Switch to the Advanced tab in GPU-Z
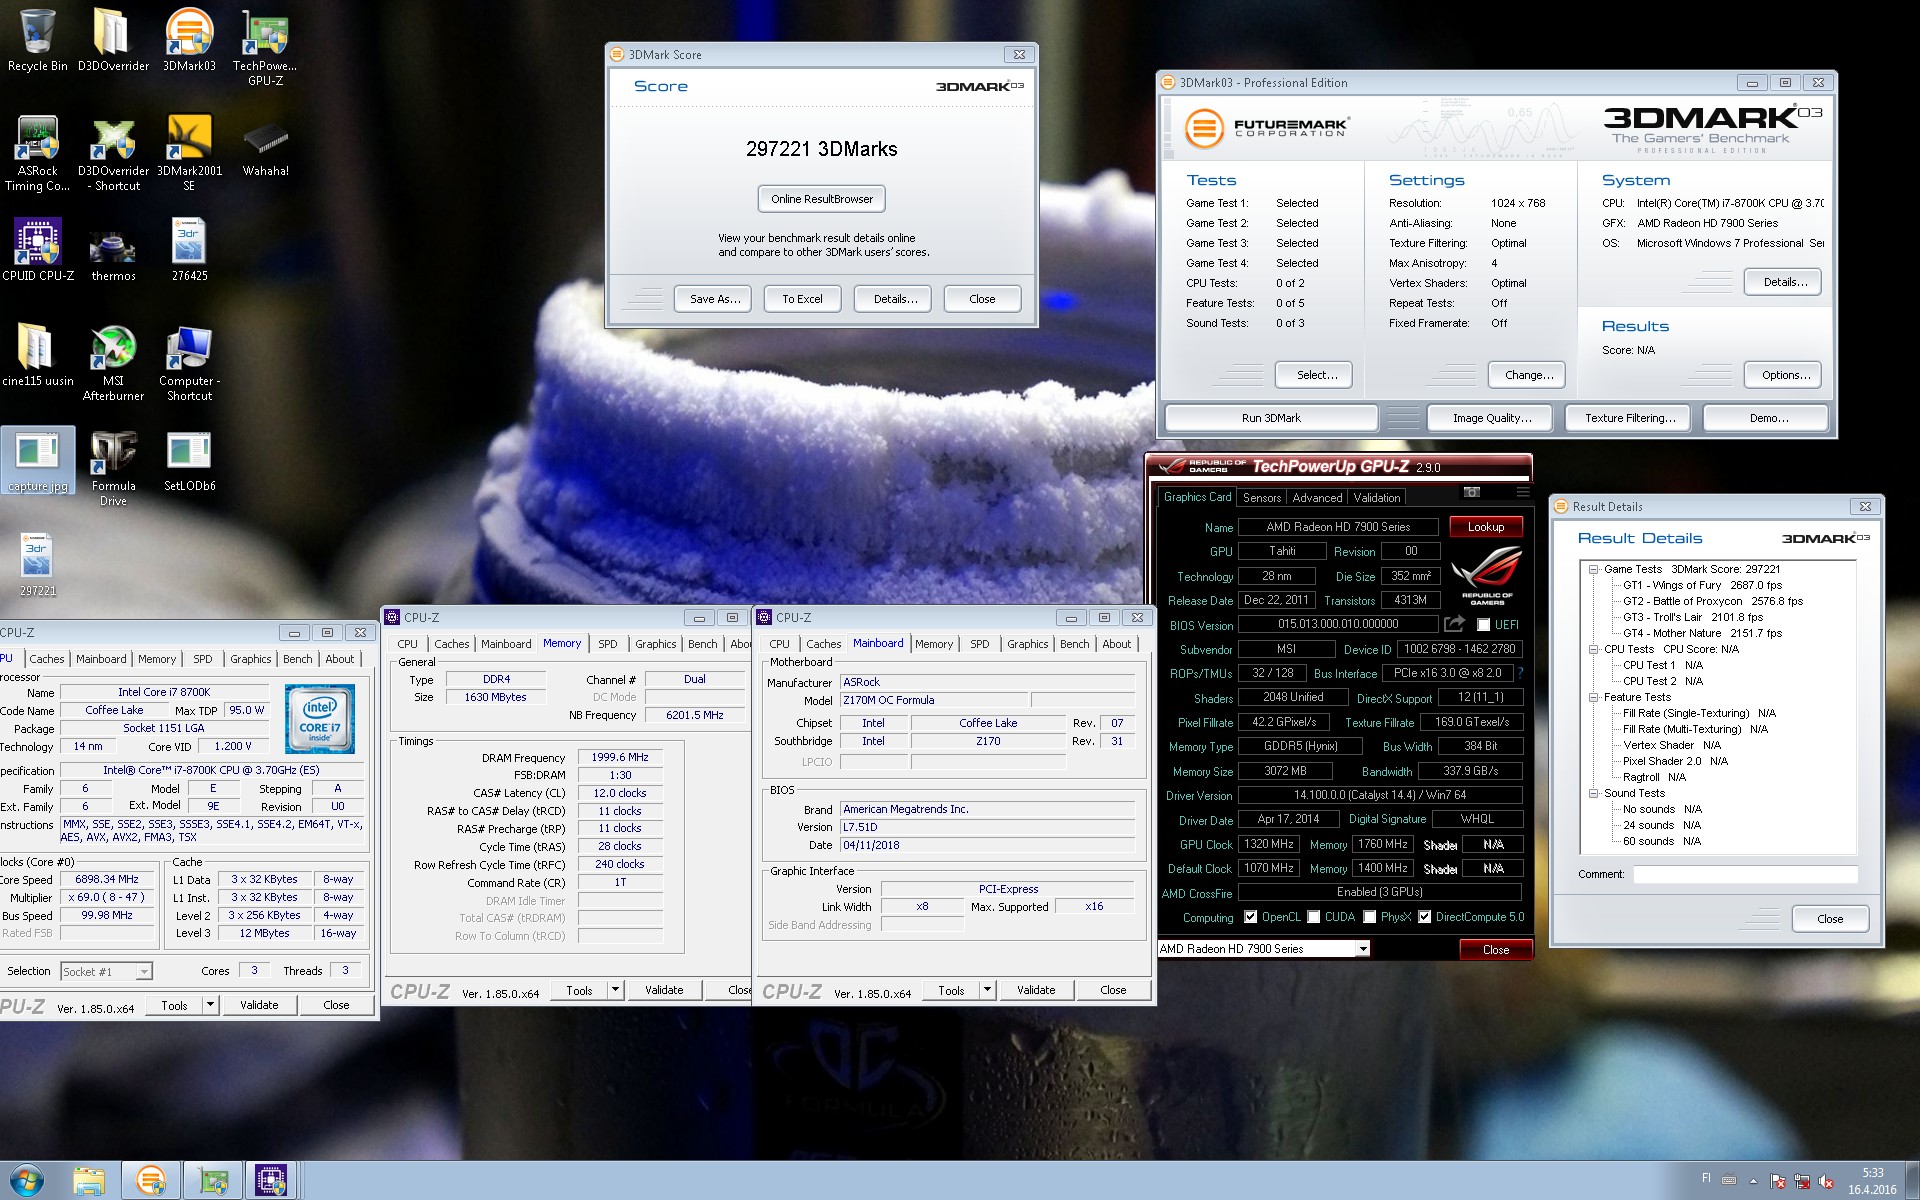Screen dimensions: 1920x1200 coord(1317,497)
